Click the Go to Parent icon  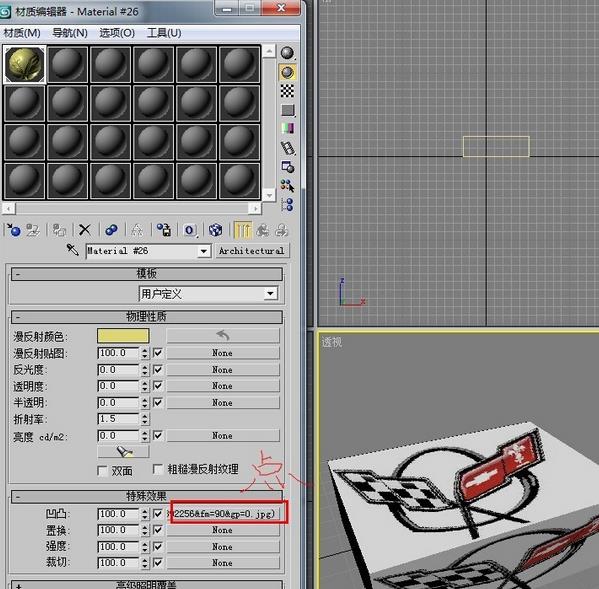263,230
